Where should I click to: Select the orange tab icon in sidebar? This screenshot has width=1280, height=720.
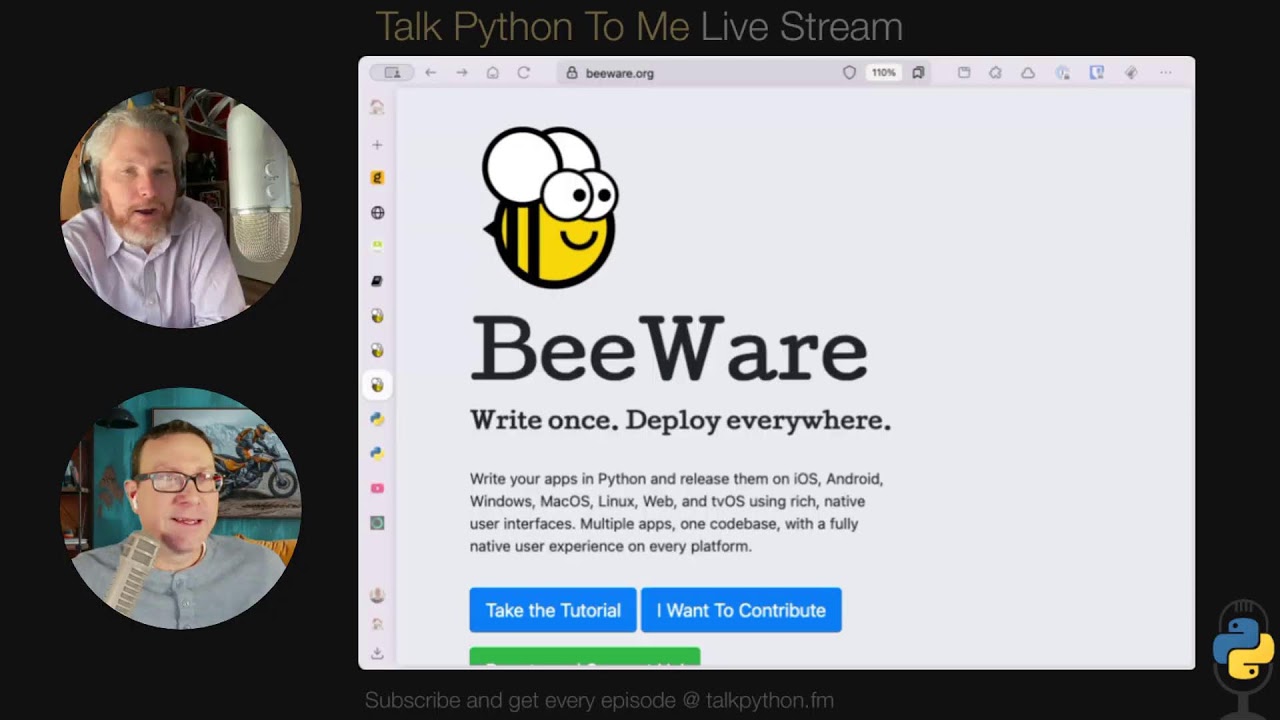(377, 178)
